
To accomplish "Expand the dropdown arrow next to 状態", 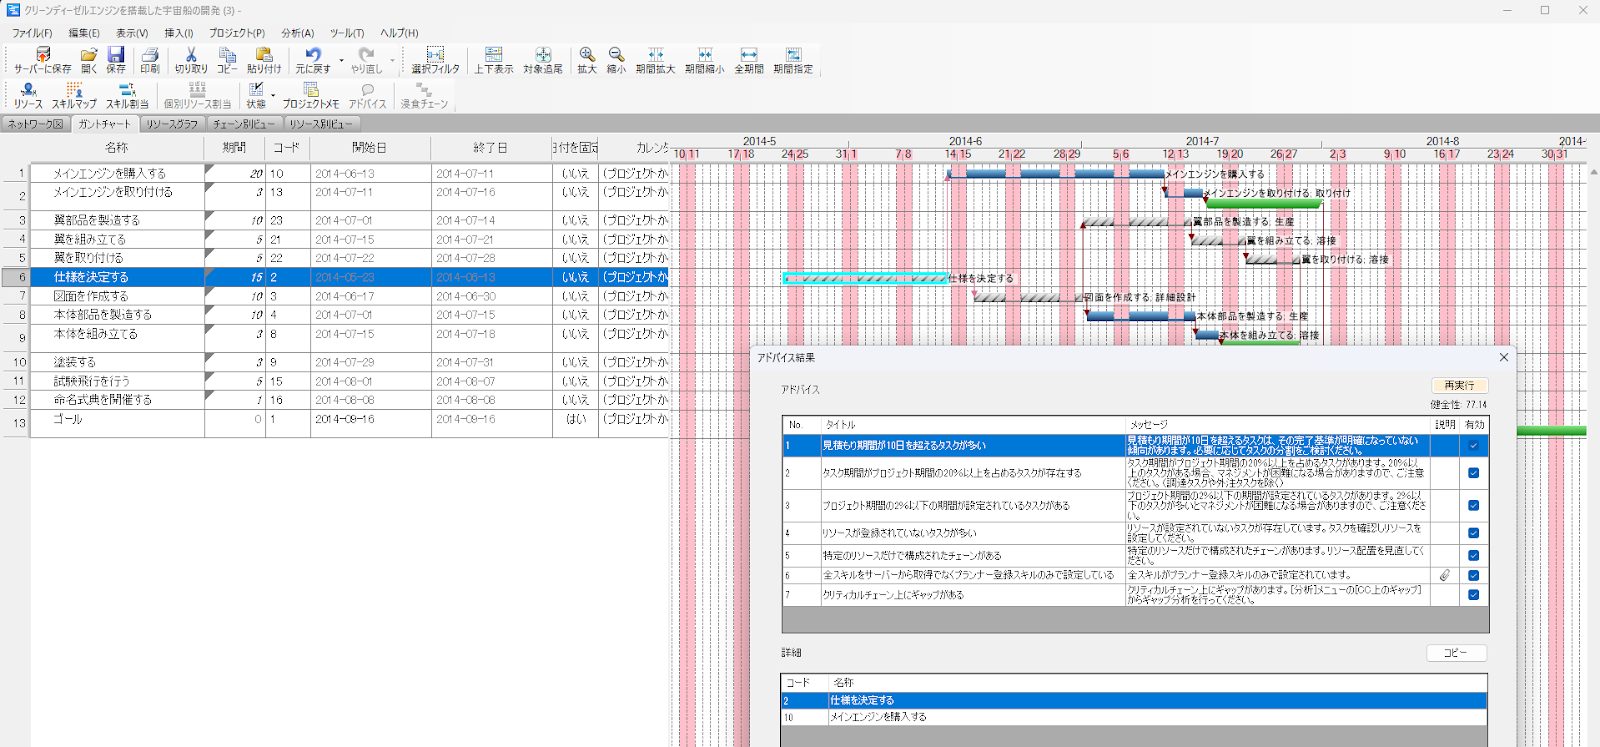I will 273,96.
